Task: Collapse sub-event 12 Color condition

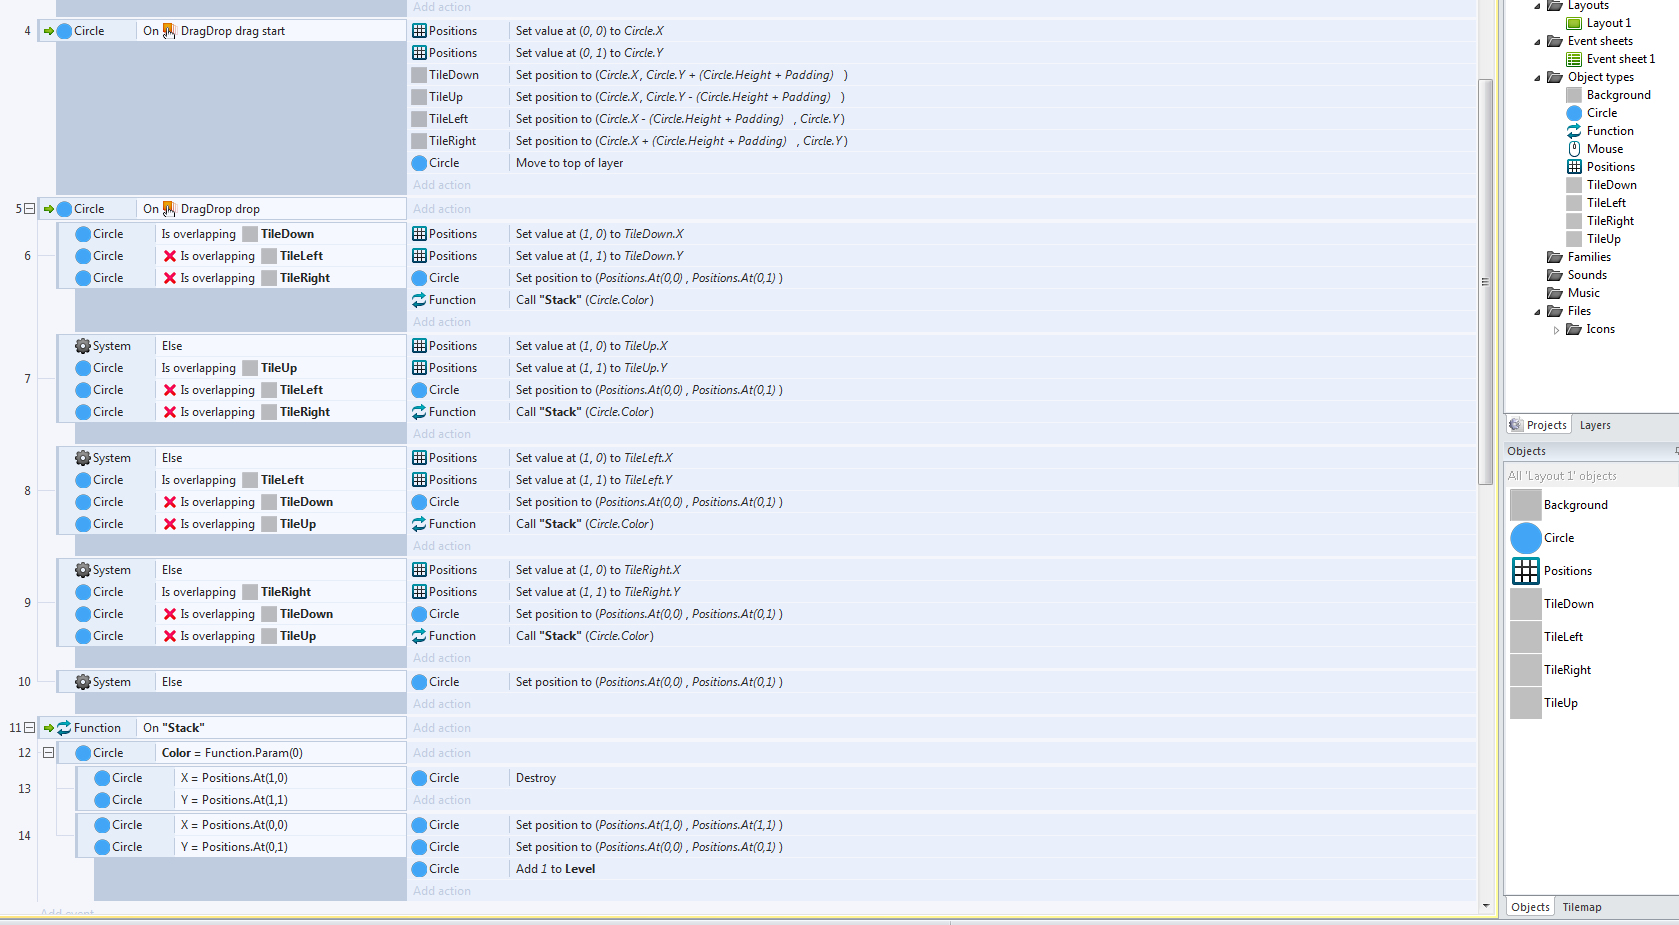Action: click(x=48, y=753)
